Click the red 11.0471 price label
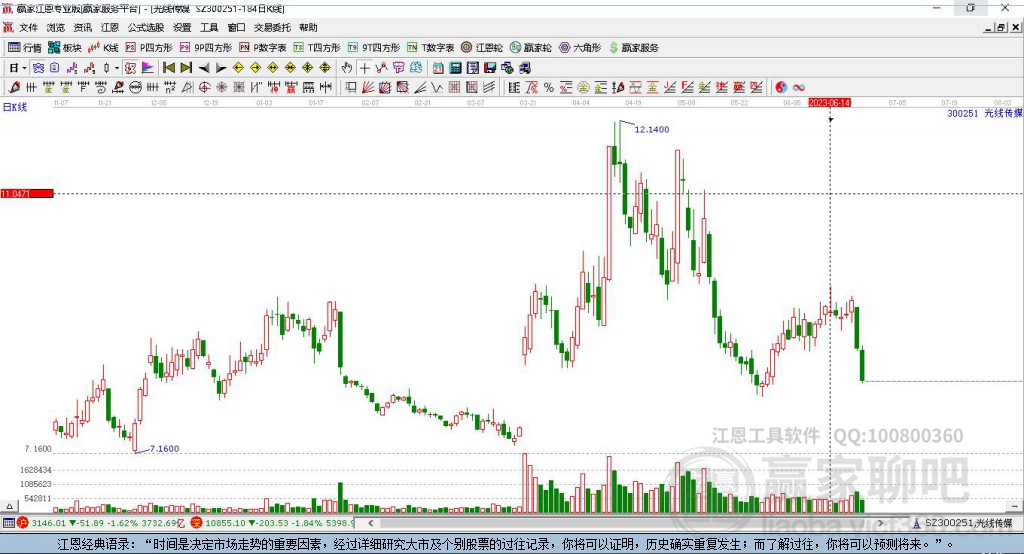 click(27, 193)
